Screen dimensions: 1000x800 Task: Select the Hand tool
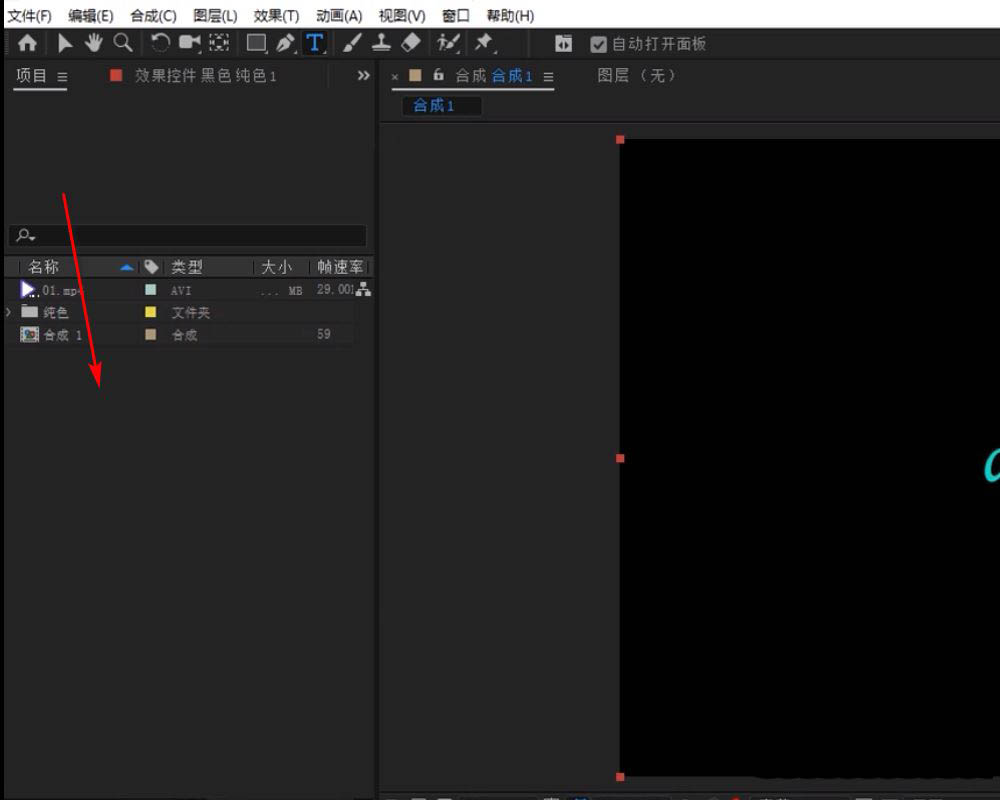pos(93,42)
